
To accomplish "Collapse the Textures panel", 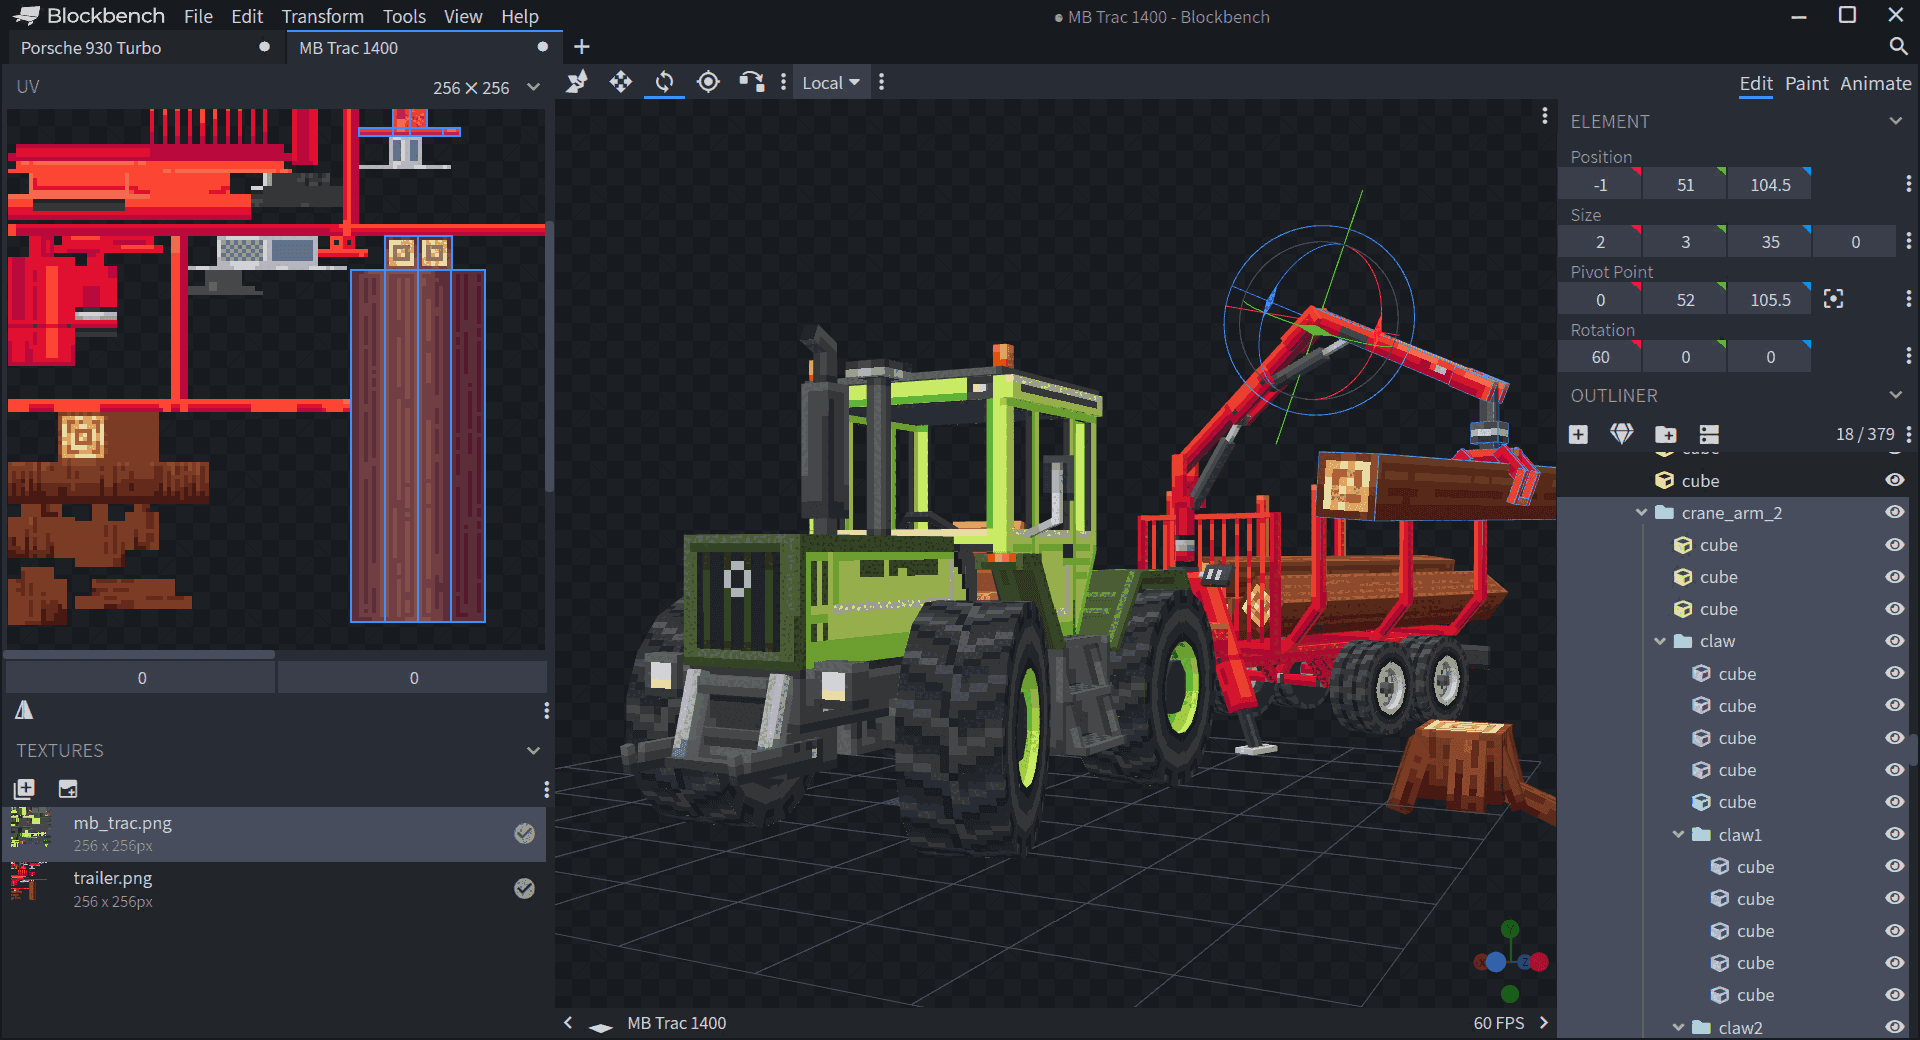I will 533,750.
